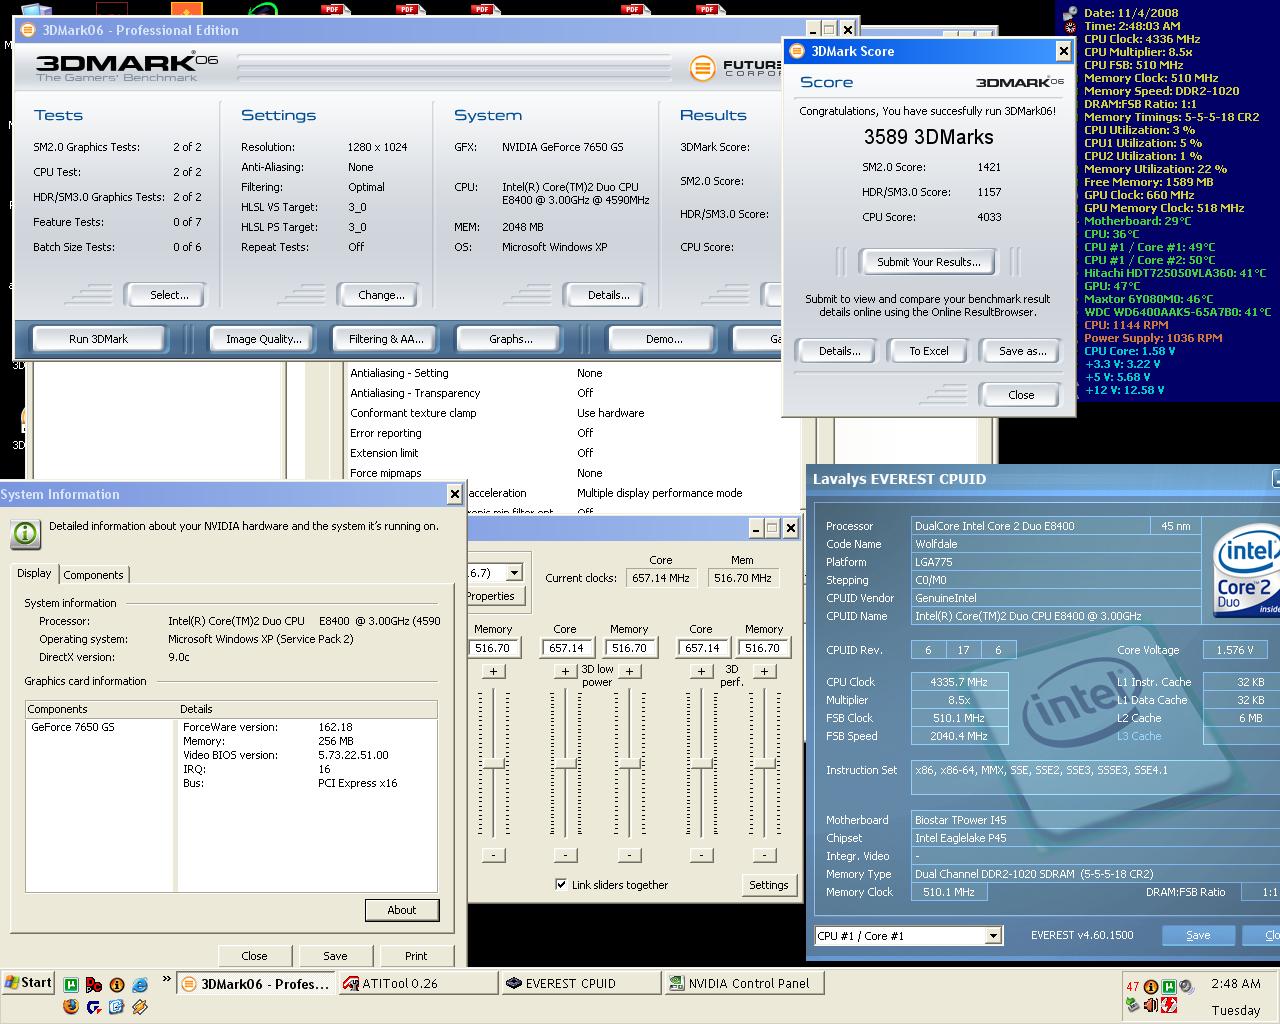This screenshot has width=1280, height=1024.
Task: Click the Gigabyte G icon in quick launch
Action: pos(94,1007)
